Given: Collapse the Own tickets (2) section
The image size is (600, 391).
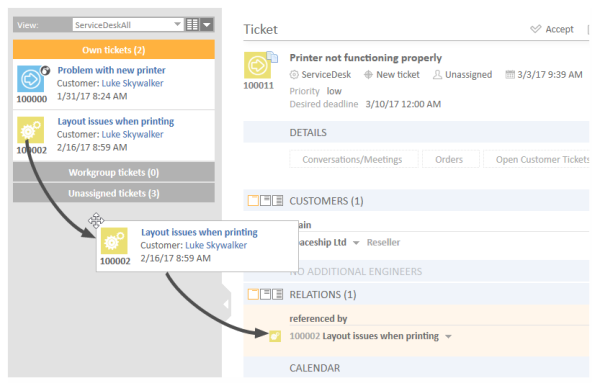Looking at the screenshot, I should 114,50.
